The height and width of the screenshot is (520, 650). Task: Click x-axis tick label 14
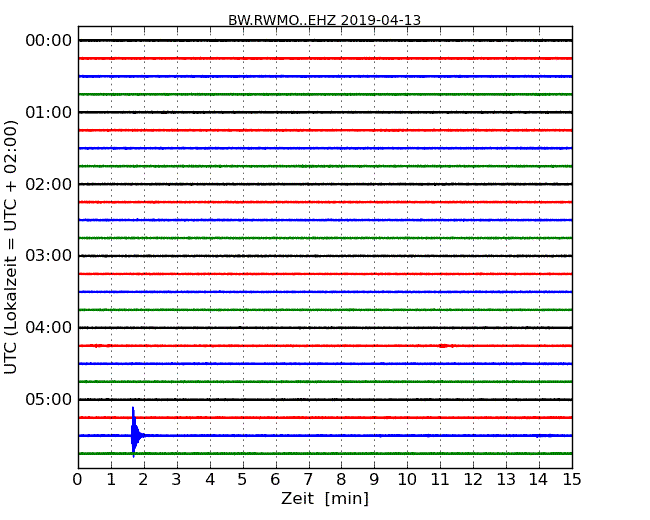tap(539, 479)
